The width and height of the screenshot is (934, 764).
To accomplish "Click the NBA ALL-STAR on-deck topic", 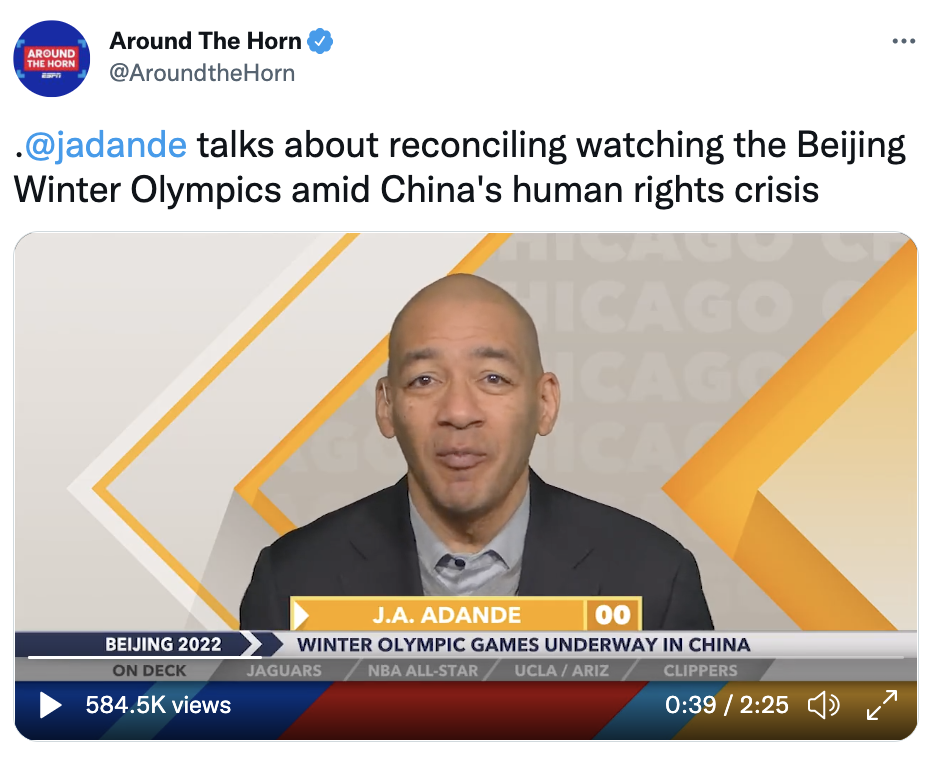I will click(x=423, y=671).
